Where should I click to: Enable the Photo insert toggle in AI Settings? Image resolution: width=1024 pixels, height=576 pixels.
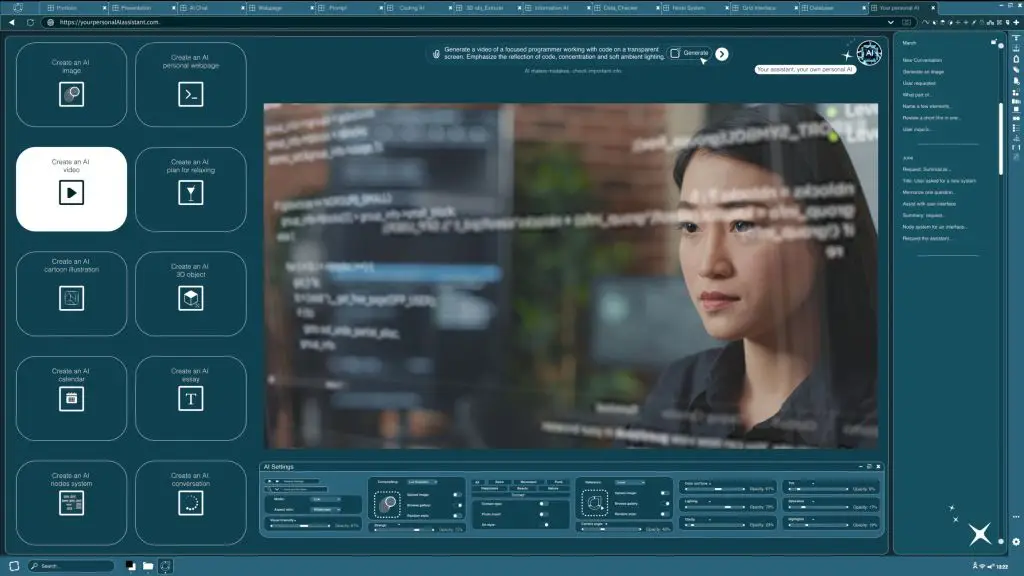click(544, 513)
